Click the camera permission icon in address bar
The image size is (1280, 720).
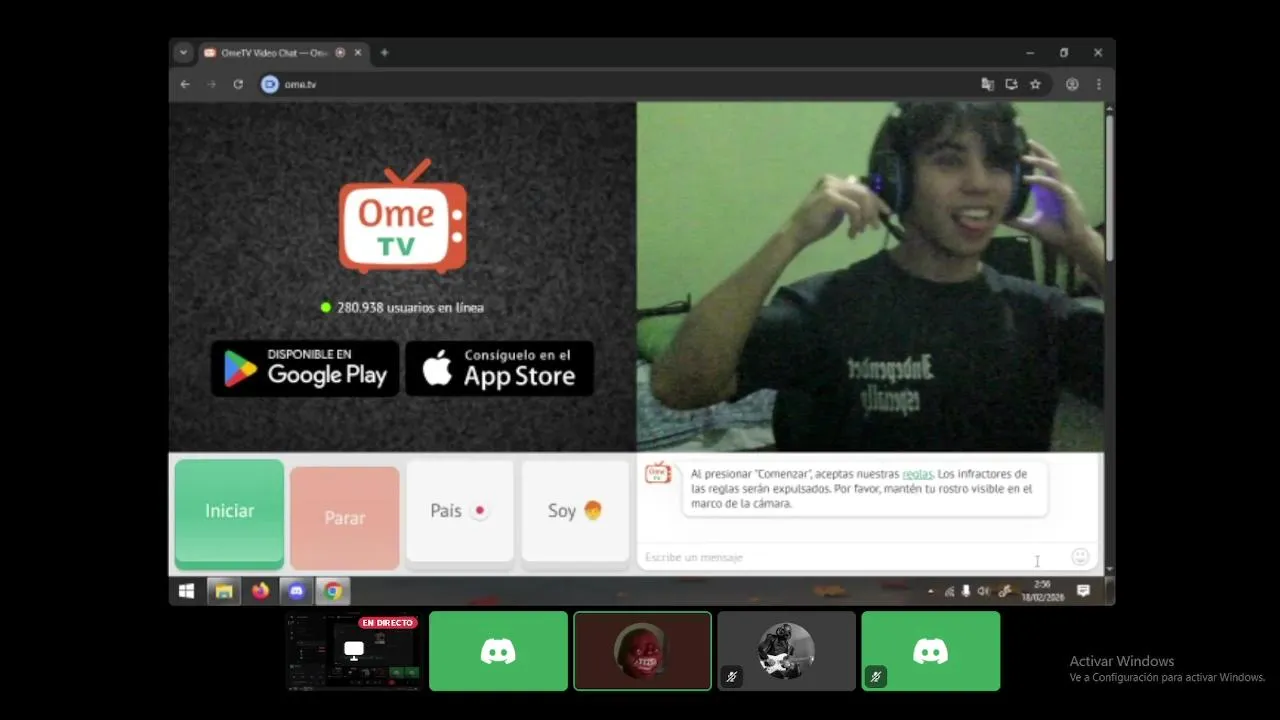tap(1011, 85)
